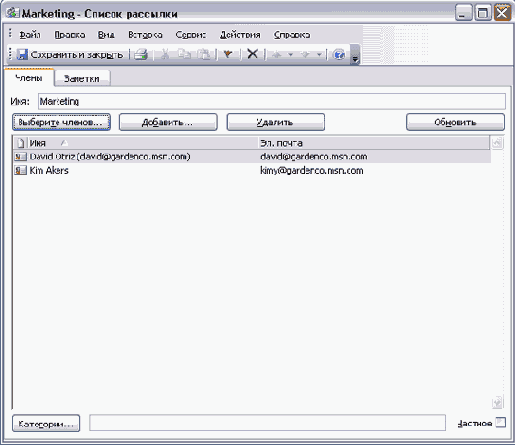Viewport: 515px width, 445px height.
Task: Click the Категории button
Action: (x=46, y=423)
